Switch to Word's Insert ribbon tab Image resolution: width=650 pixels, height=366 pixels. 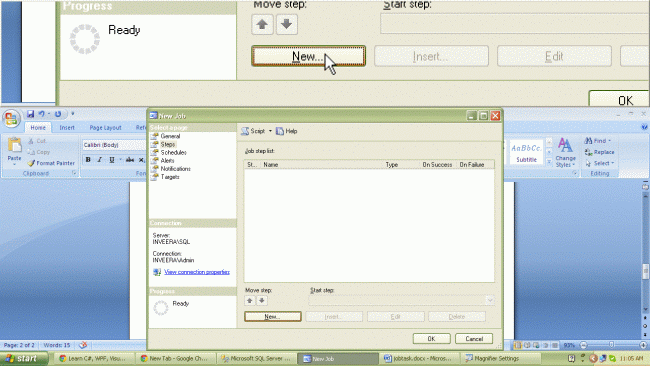(x=67, y=128)
